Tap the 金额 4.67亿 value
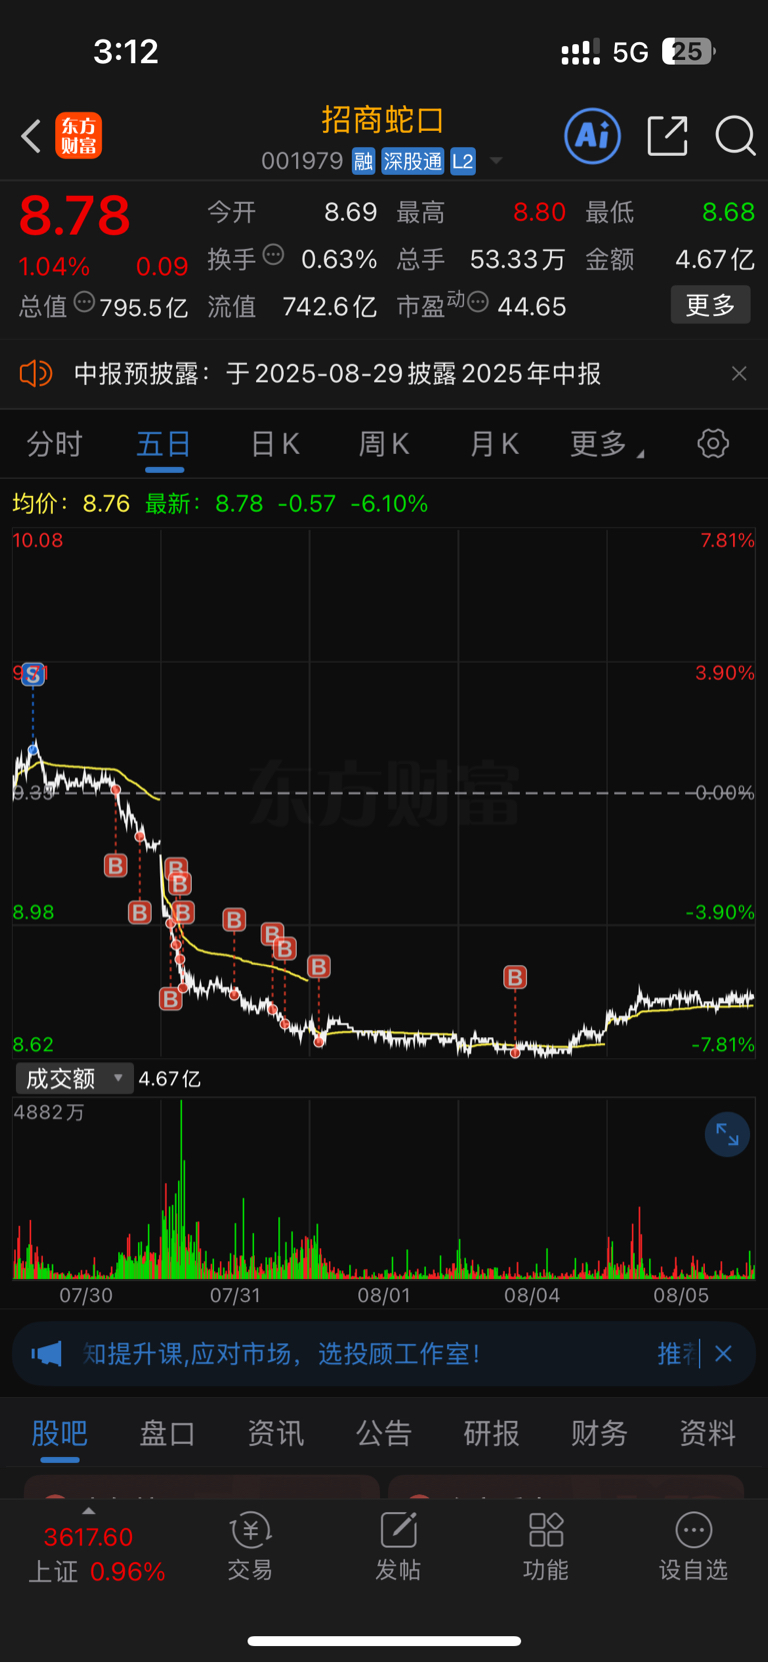 [x=715, y=259]
